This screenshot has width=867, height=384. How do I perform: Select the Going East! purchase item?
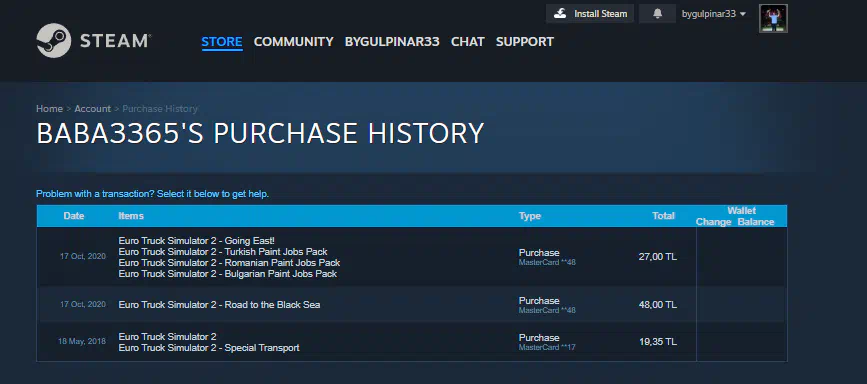(196, 241)
